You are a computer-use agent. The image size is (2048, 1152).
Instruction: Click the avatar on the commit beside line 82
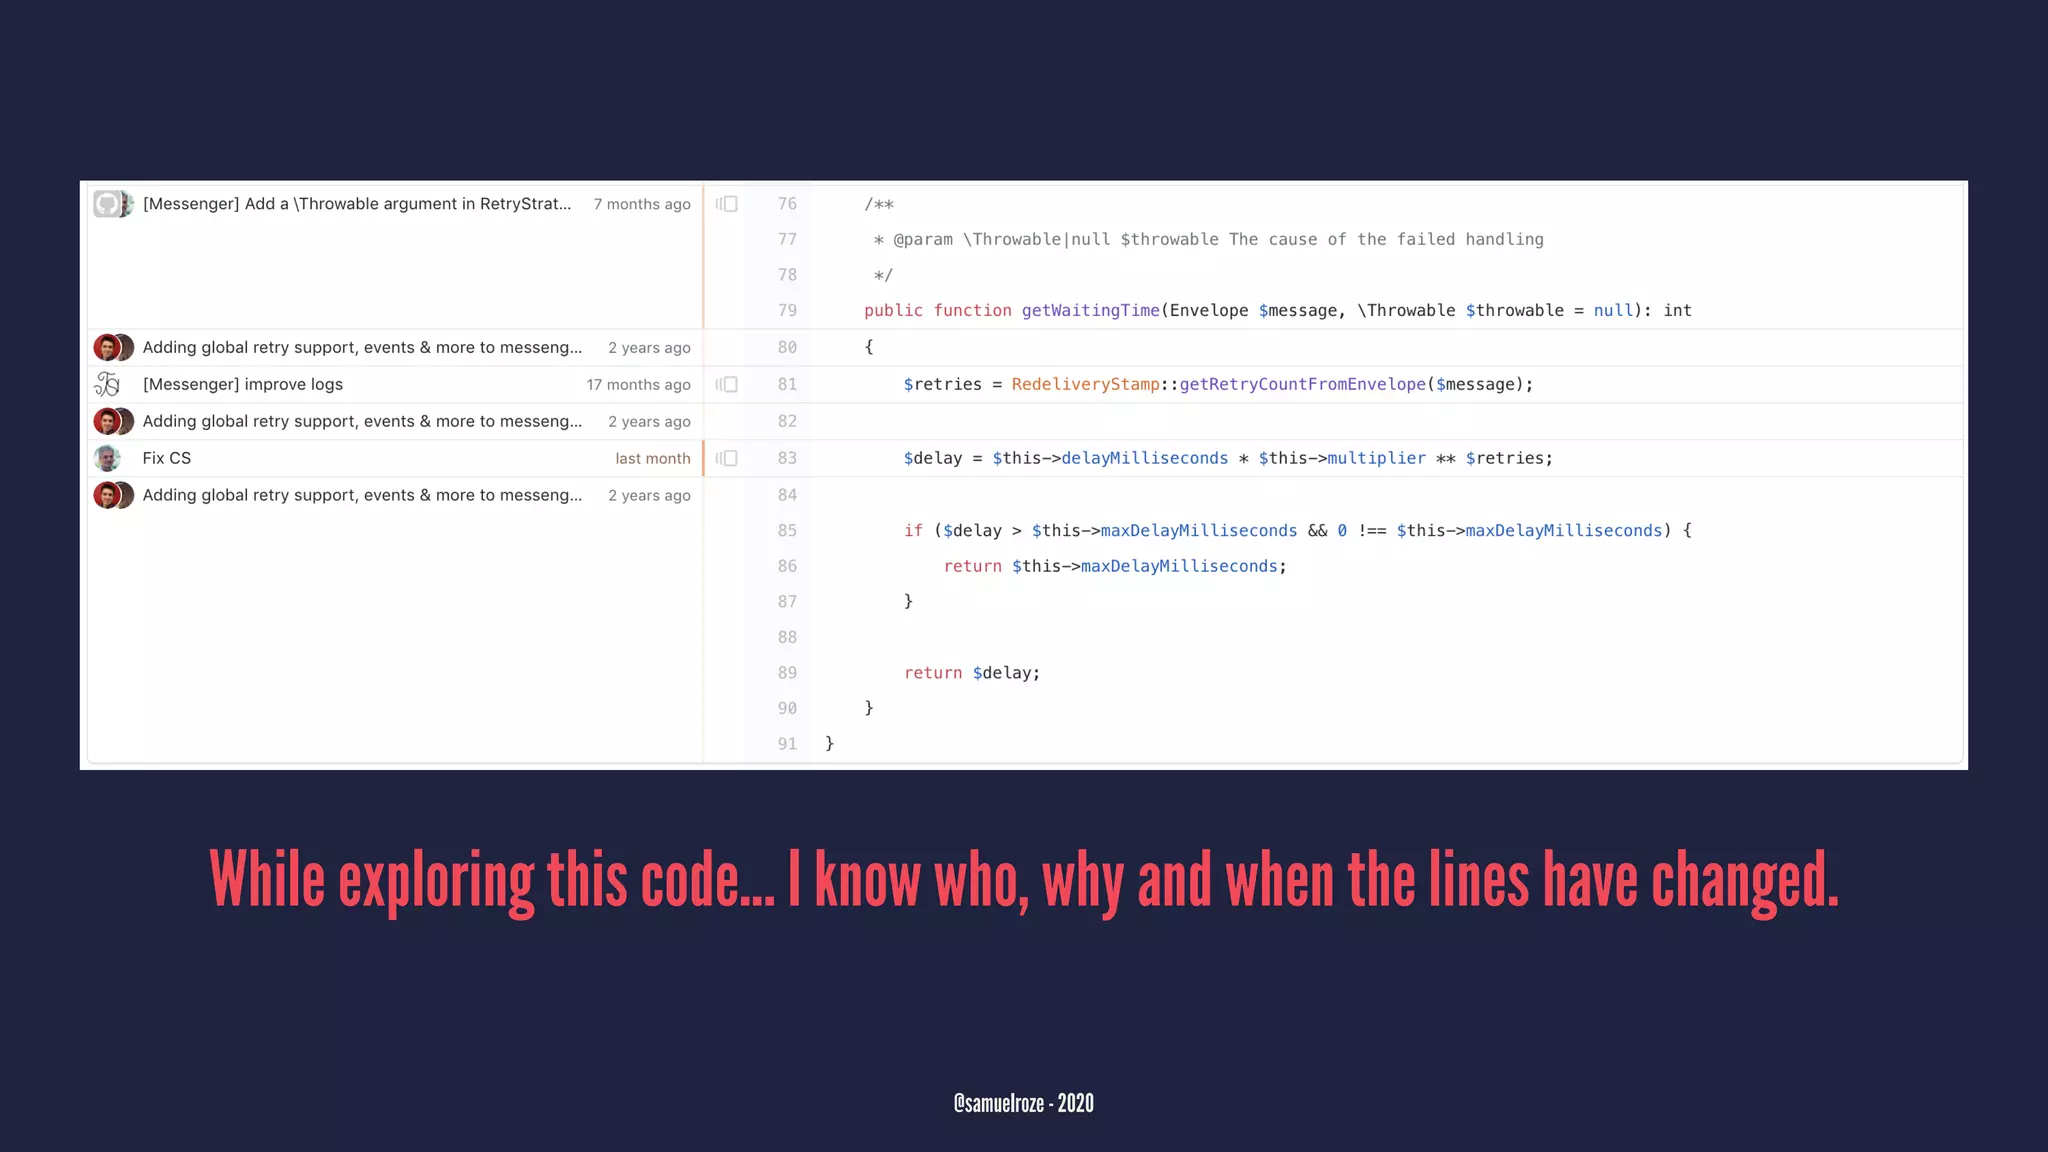(x=113, y=421)
